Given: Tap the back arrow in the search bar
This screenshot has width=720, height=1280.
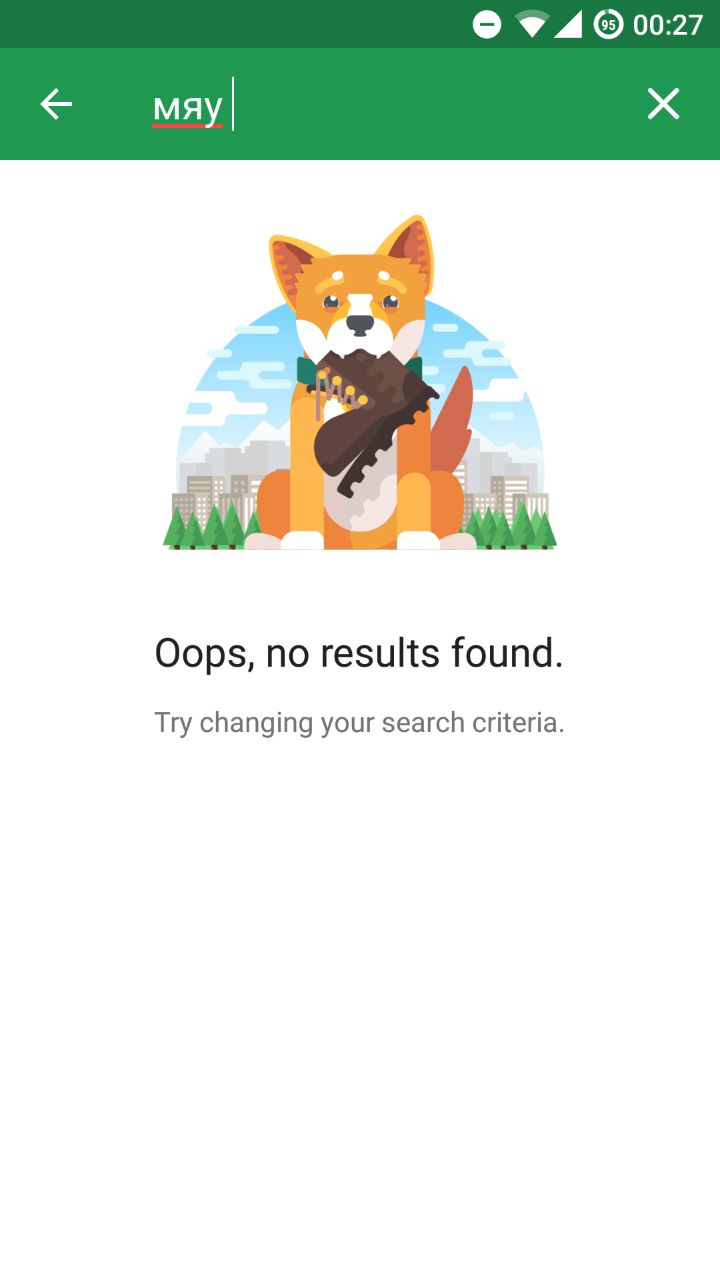Looking at the screenshot, I should [x=56, y=104].
